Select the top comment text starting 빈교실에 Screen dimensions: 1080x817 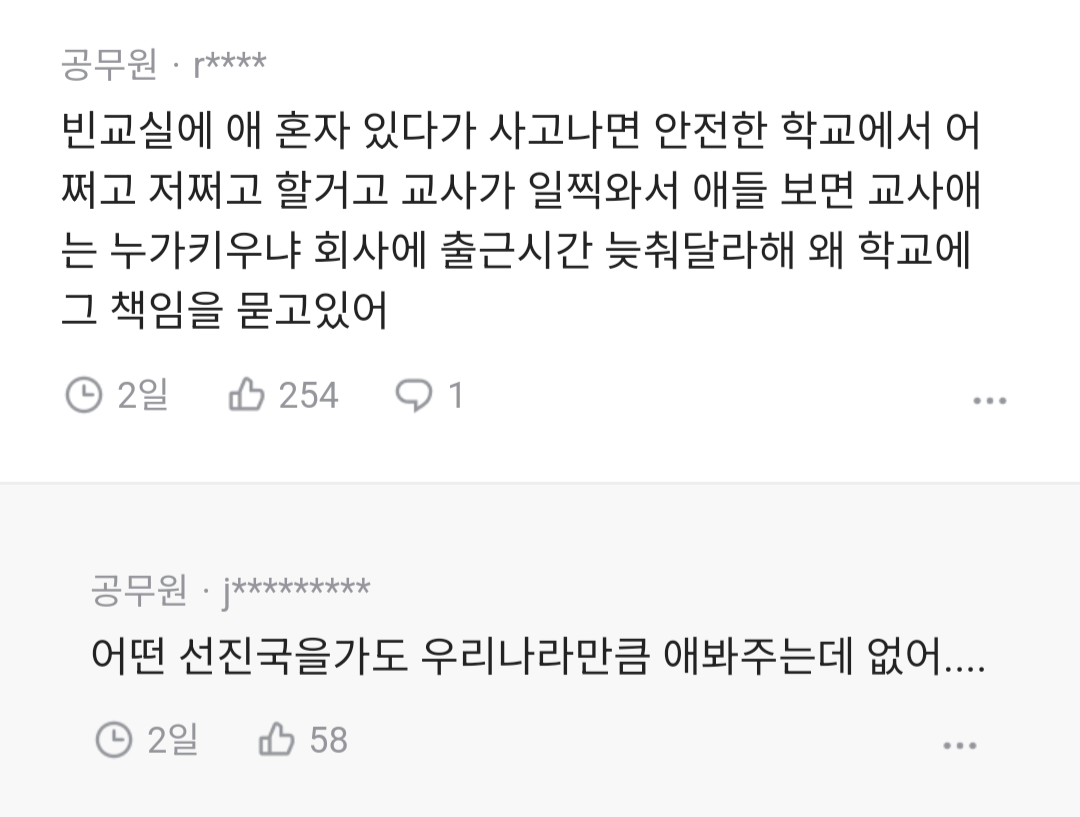click(x=521, y=219)
